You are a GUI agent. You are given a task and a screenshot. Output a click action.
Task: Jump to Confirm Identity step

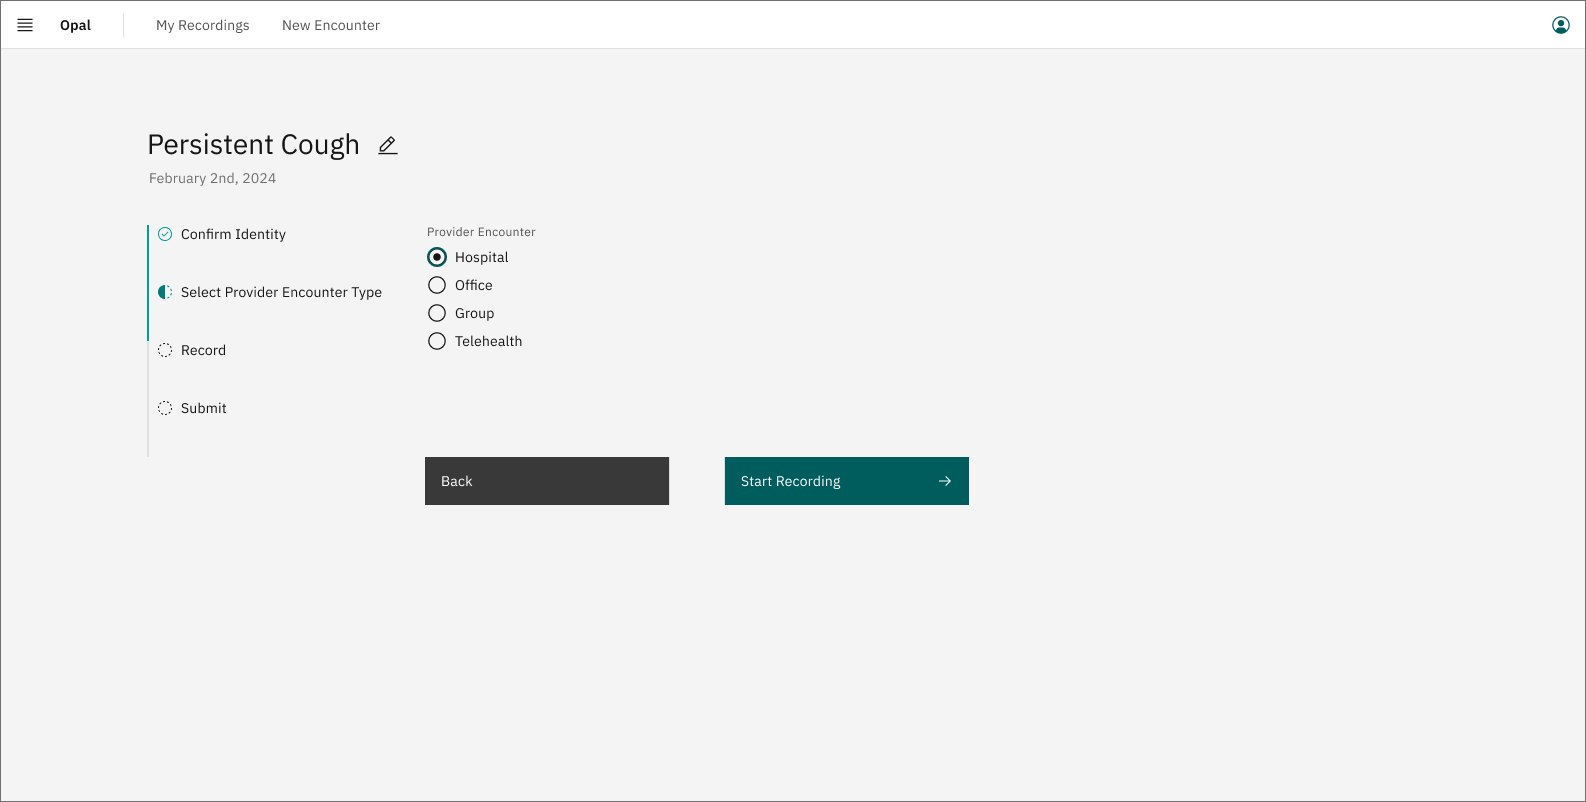point(233,234)
